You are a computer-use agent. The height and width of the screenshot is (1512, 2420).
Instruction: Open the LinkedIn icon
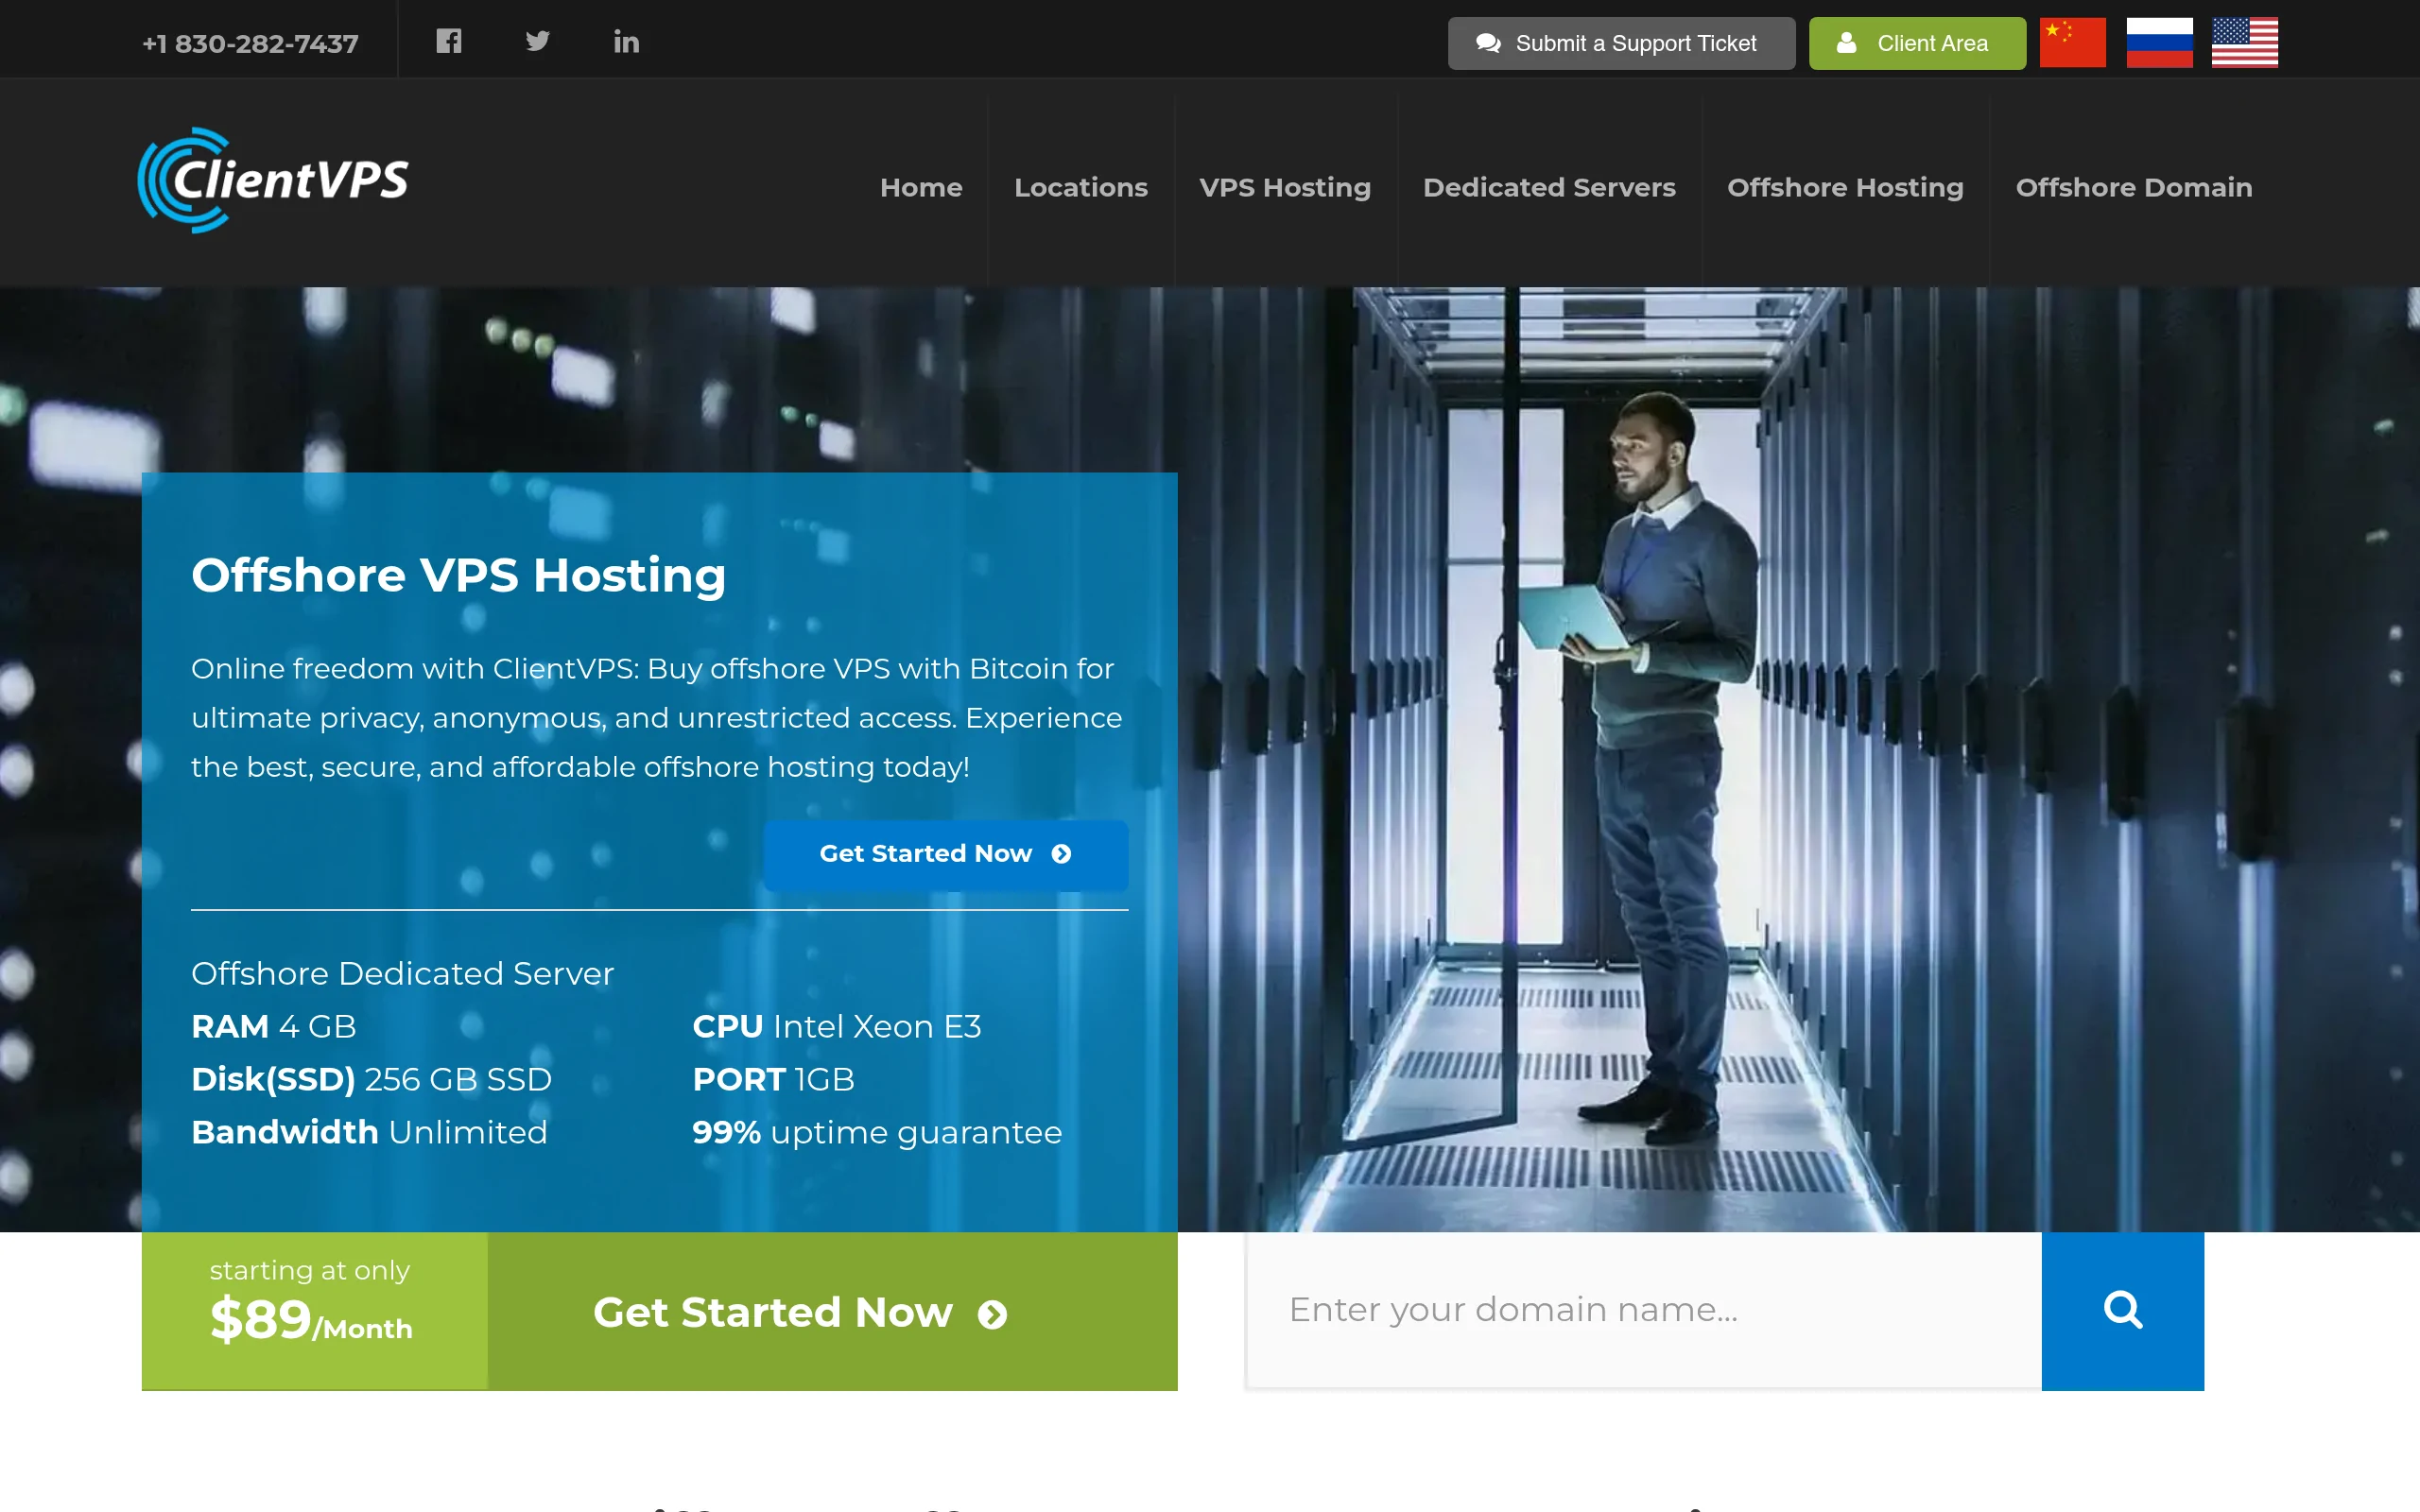point(626,41)
